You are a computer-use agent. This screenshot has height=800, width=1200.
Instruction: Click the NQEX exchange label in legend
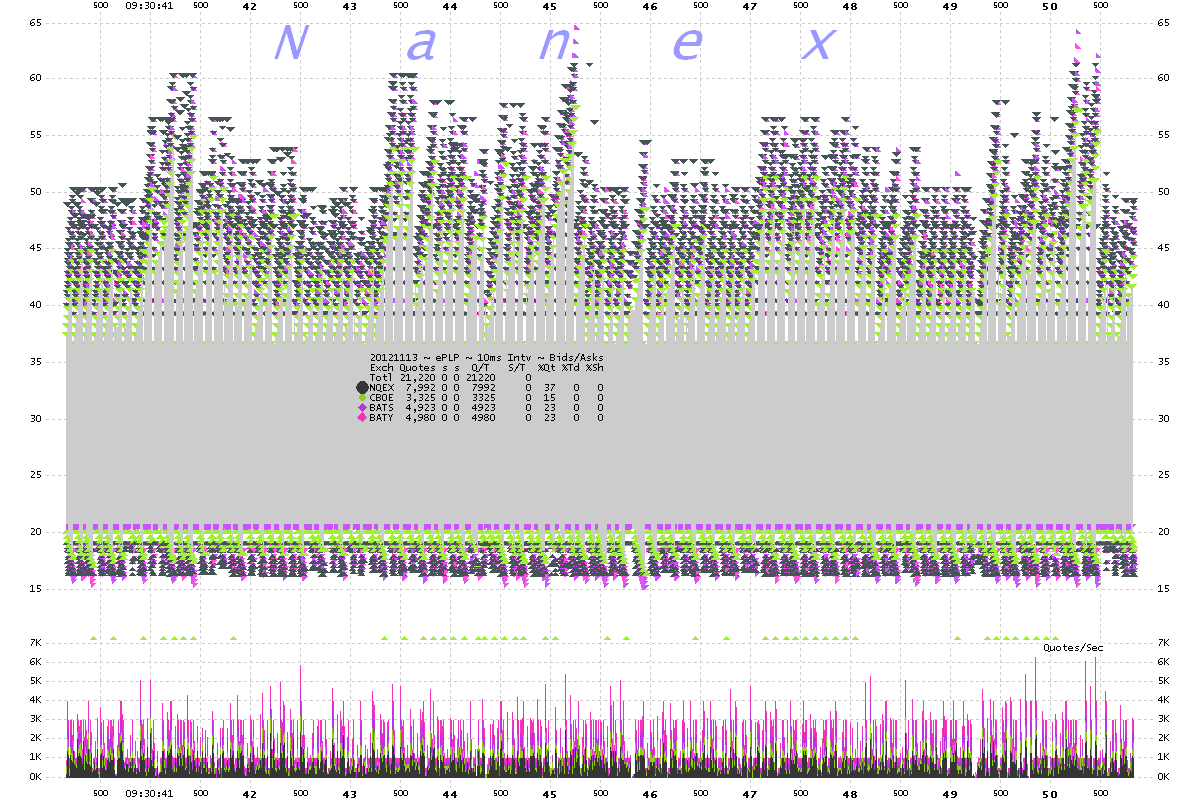pos(382,387)
